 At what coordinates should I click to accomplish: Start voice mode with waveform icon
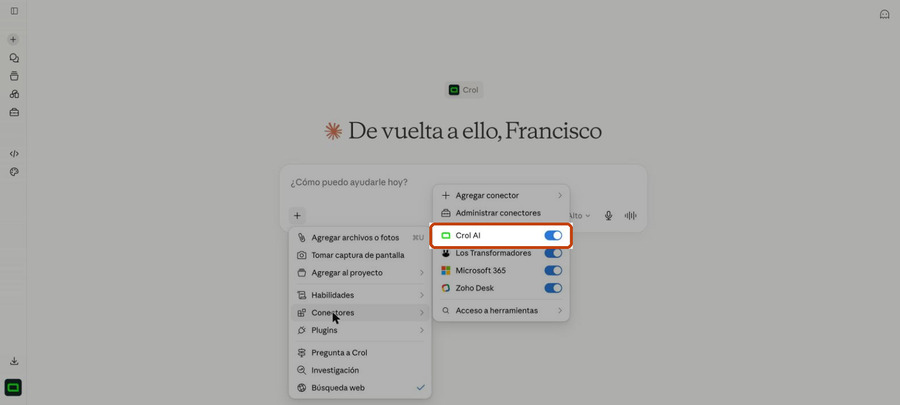tap(630, 216)
